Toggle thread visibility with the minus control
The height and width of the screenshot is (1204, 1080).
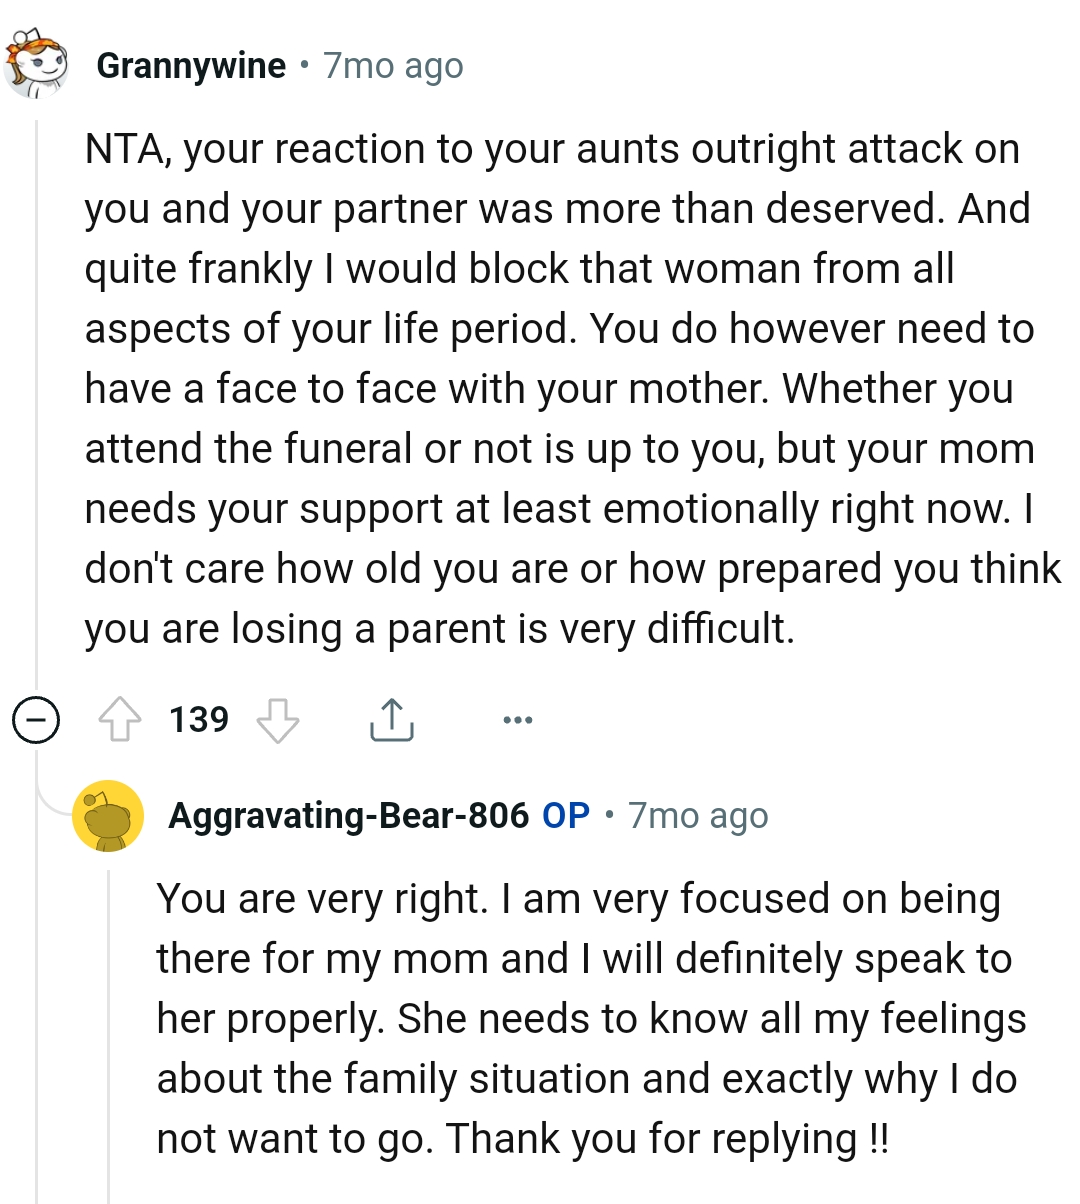click(x=36, y=718)
